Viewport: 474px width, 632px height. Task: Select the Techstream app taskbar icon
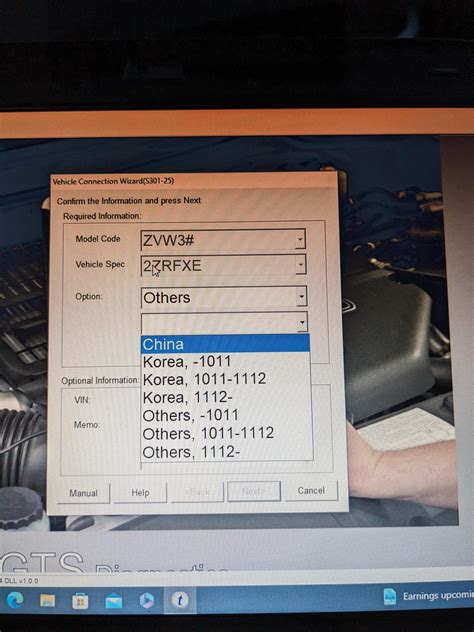pos(180,600)
